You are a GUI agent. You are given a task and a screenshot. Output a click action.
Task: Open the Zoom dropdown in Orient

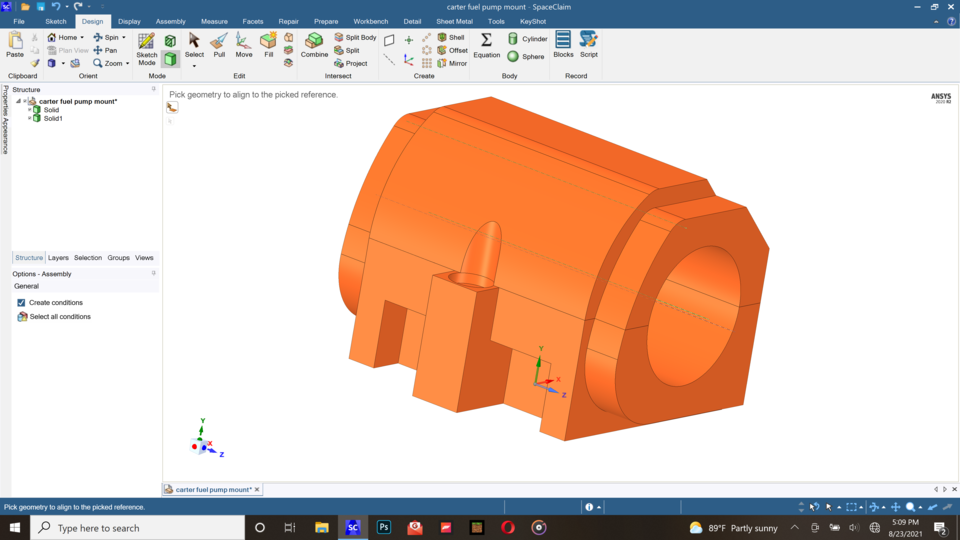(x=127, y=64)
